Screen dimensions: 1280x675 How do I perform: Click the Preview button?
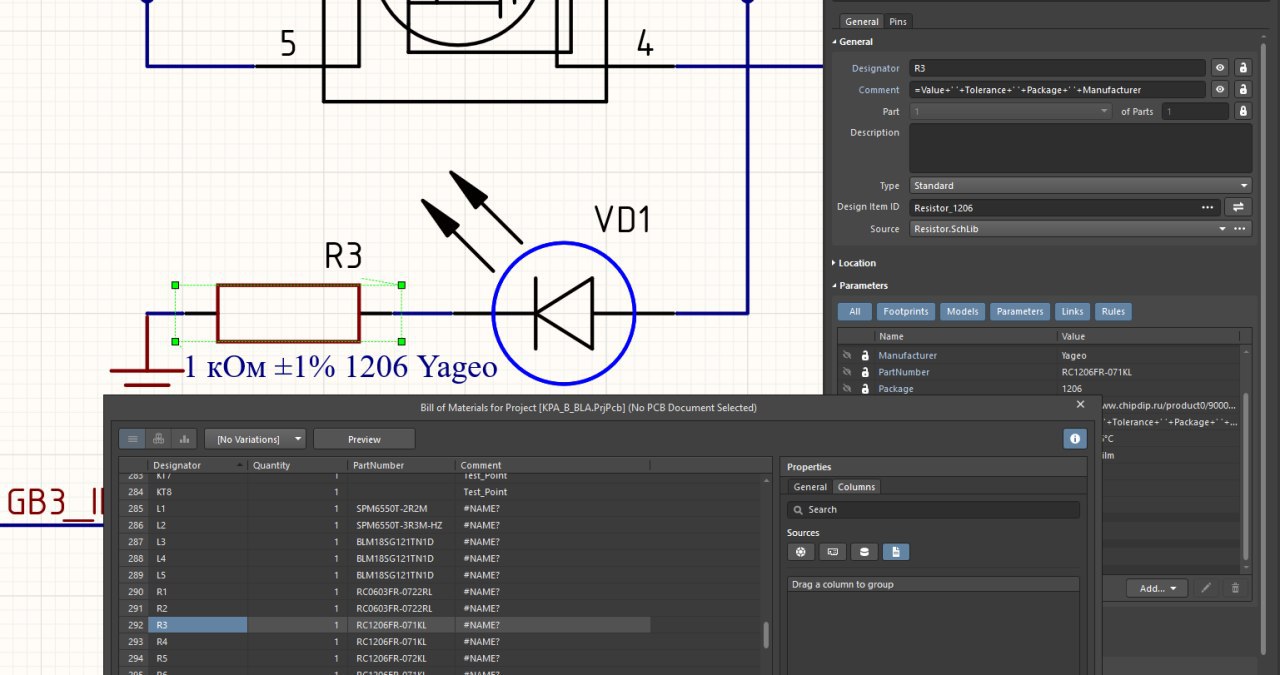[x=364, y=439]
